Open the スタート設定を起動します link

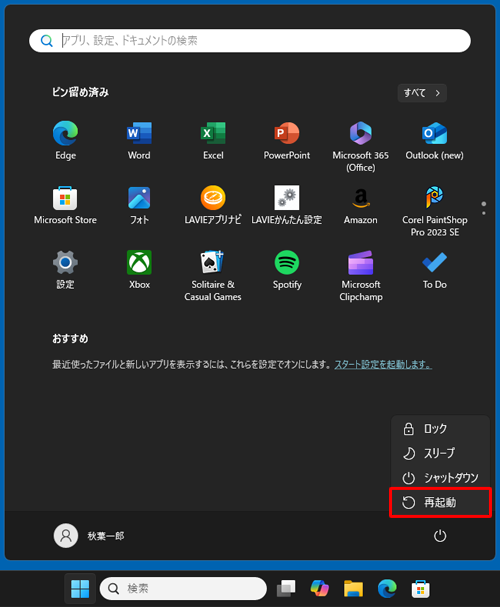(x=383, y=364)
